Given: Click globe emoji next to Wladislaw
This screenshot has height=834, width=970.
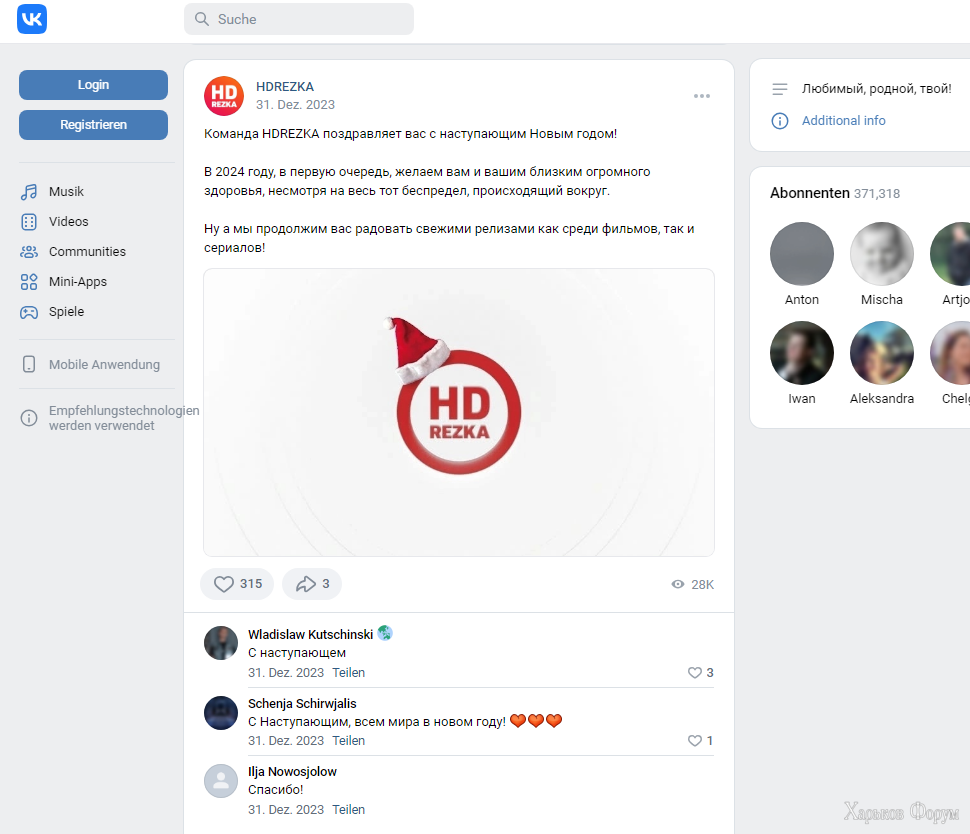Looking at the screenshot, I should coord(385,633).
